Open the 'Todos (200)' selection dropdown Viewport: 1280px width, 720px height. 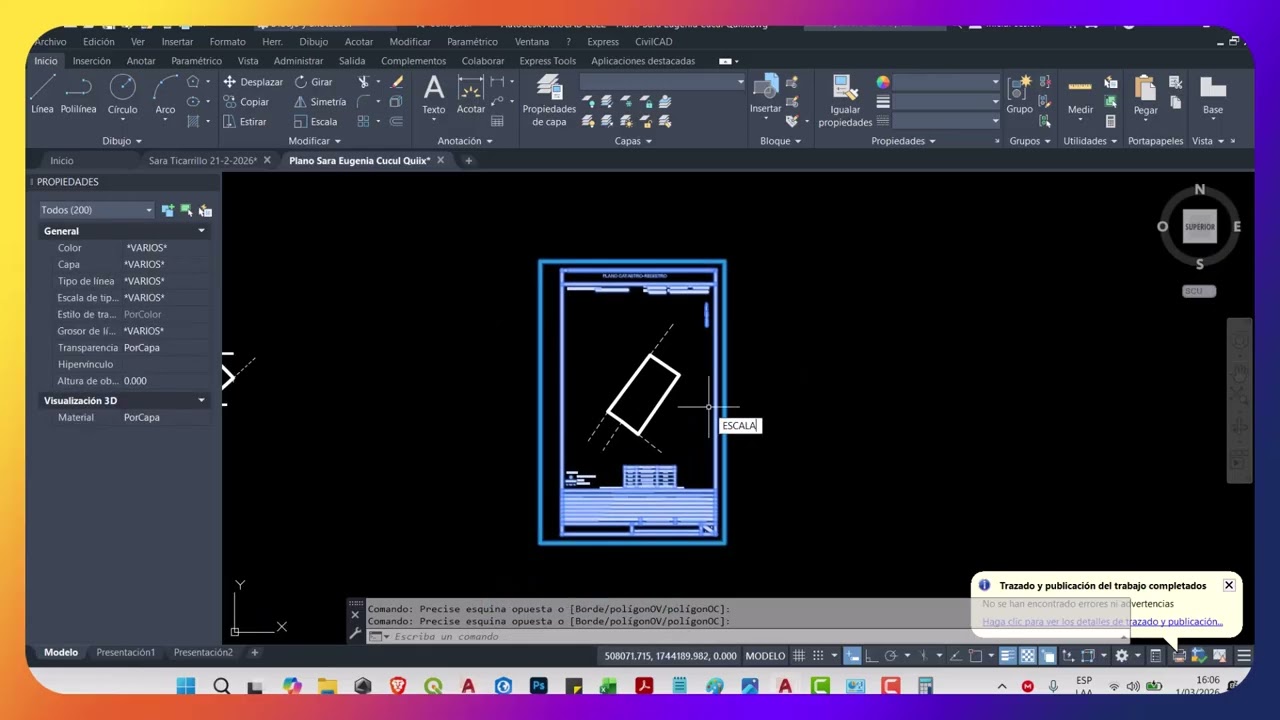[x=96, y=210]
